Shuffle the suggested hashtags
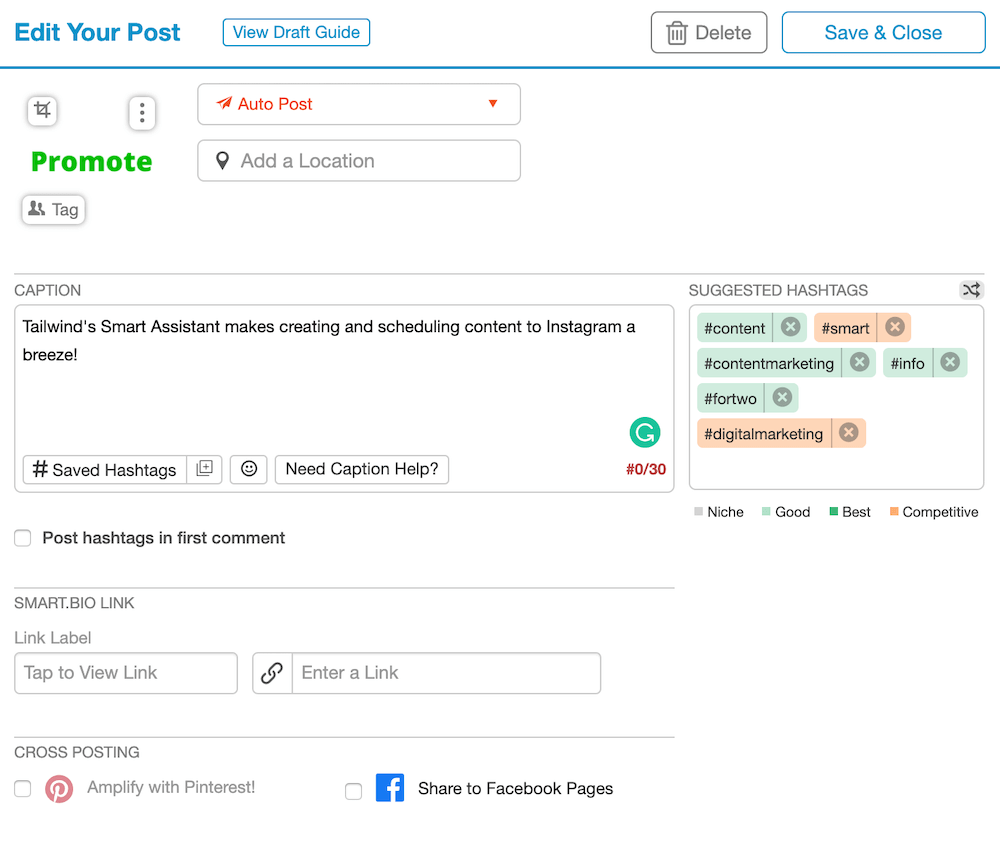This screenshot has width=1000, height=845. 971,290
